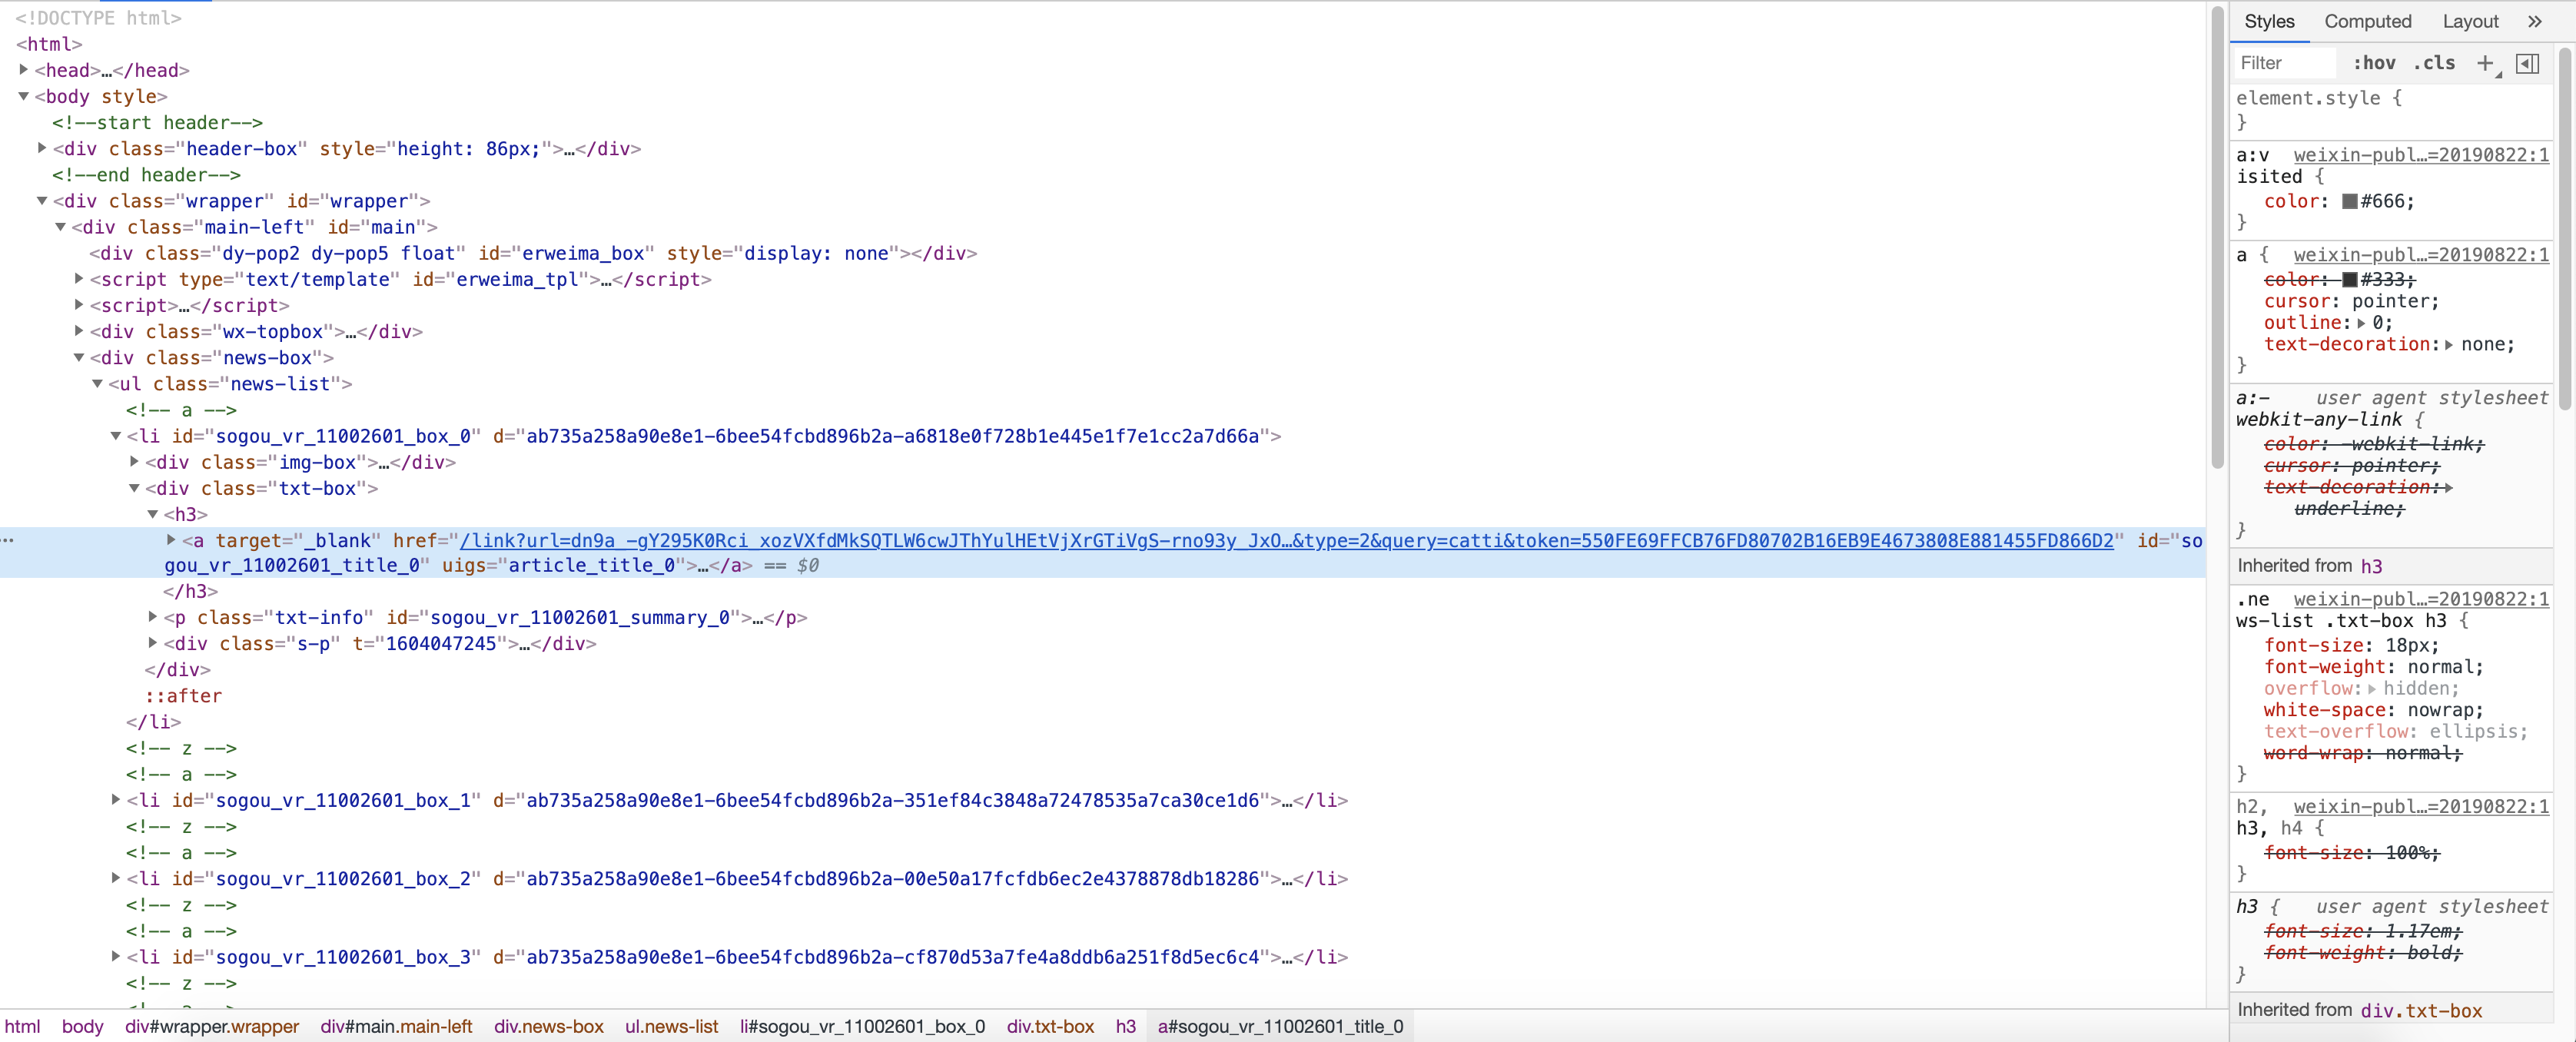Select ul.news-list in breadcrumb bar
Viewport: 2576px width, 1042px height.
671,1026
